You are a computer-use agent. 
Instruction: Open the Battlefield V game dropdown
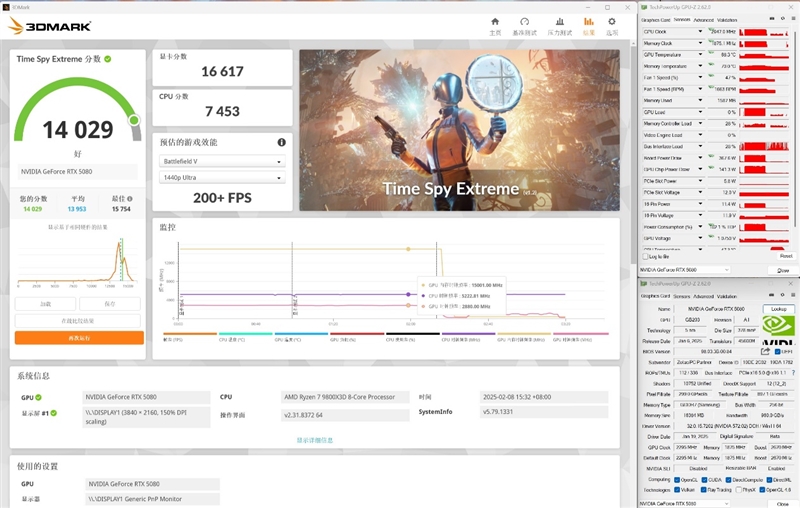click(x=222, y=161)
